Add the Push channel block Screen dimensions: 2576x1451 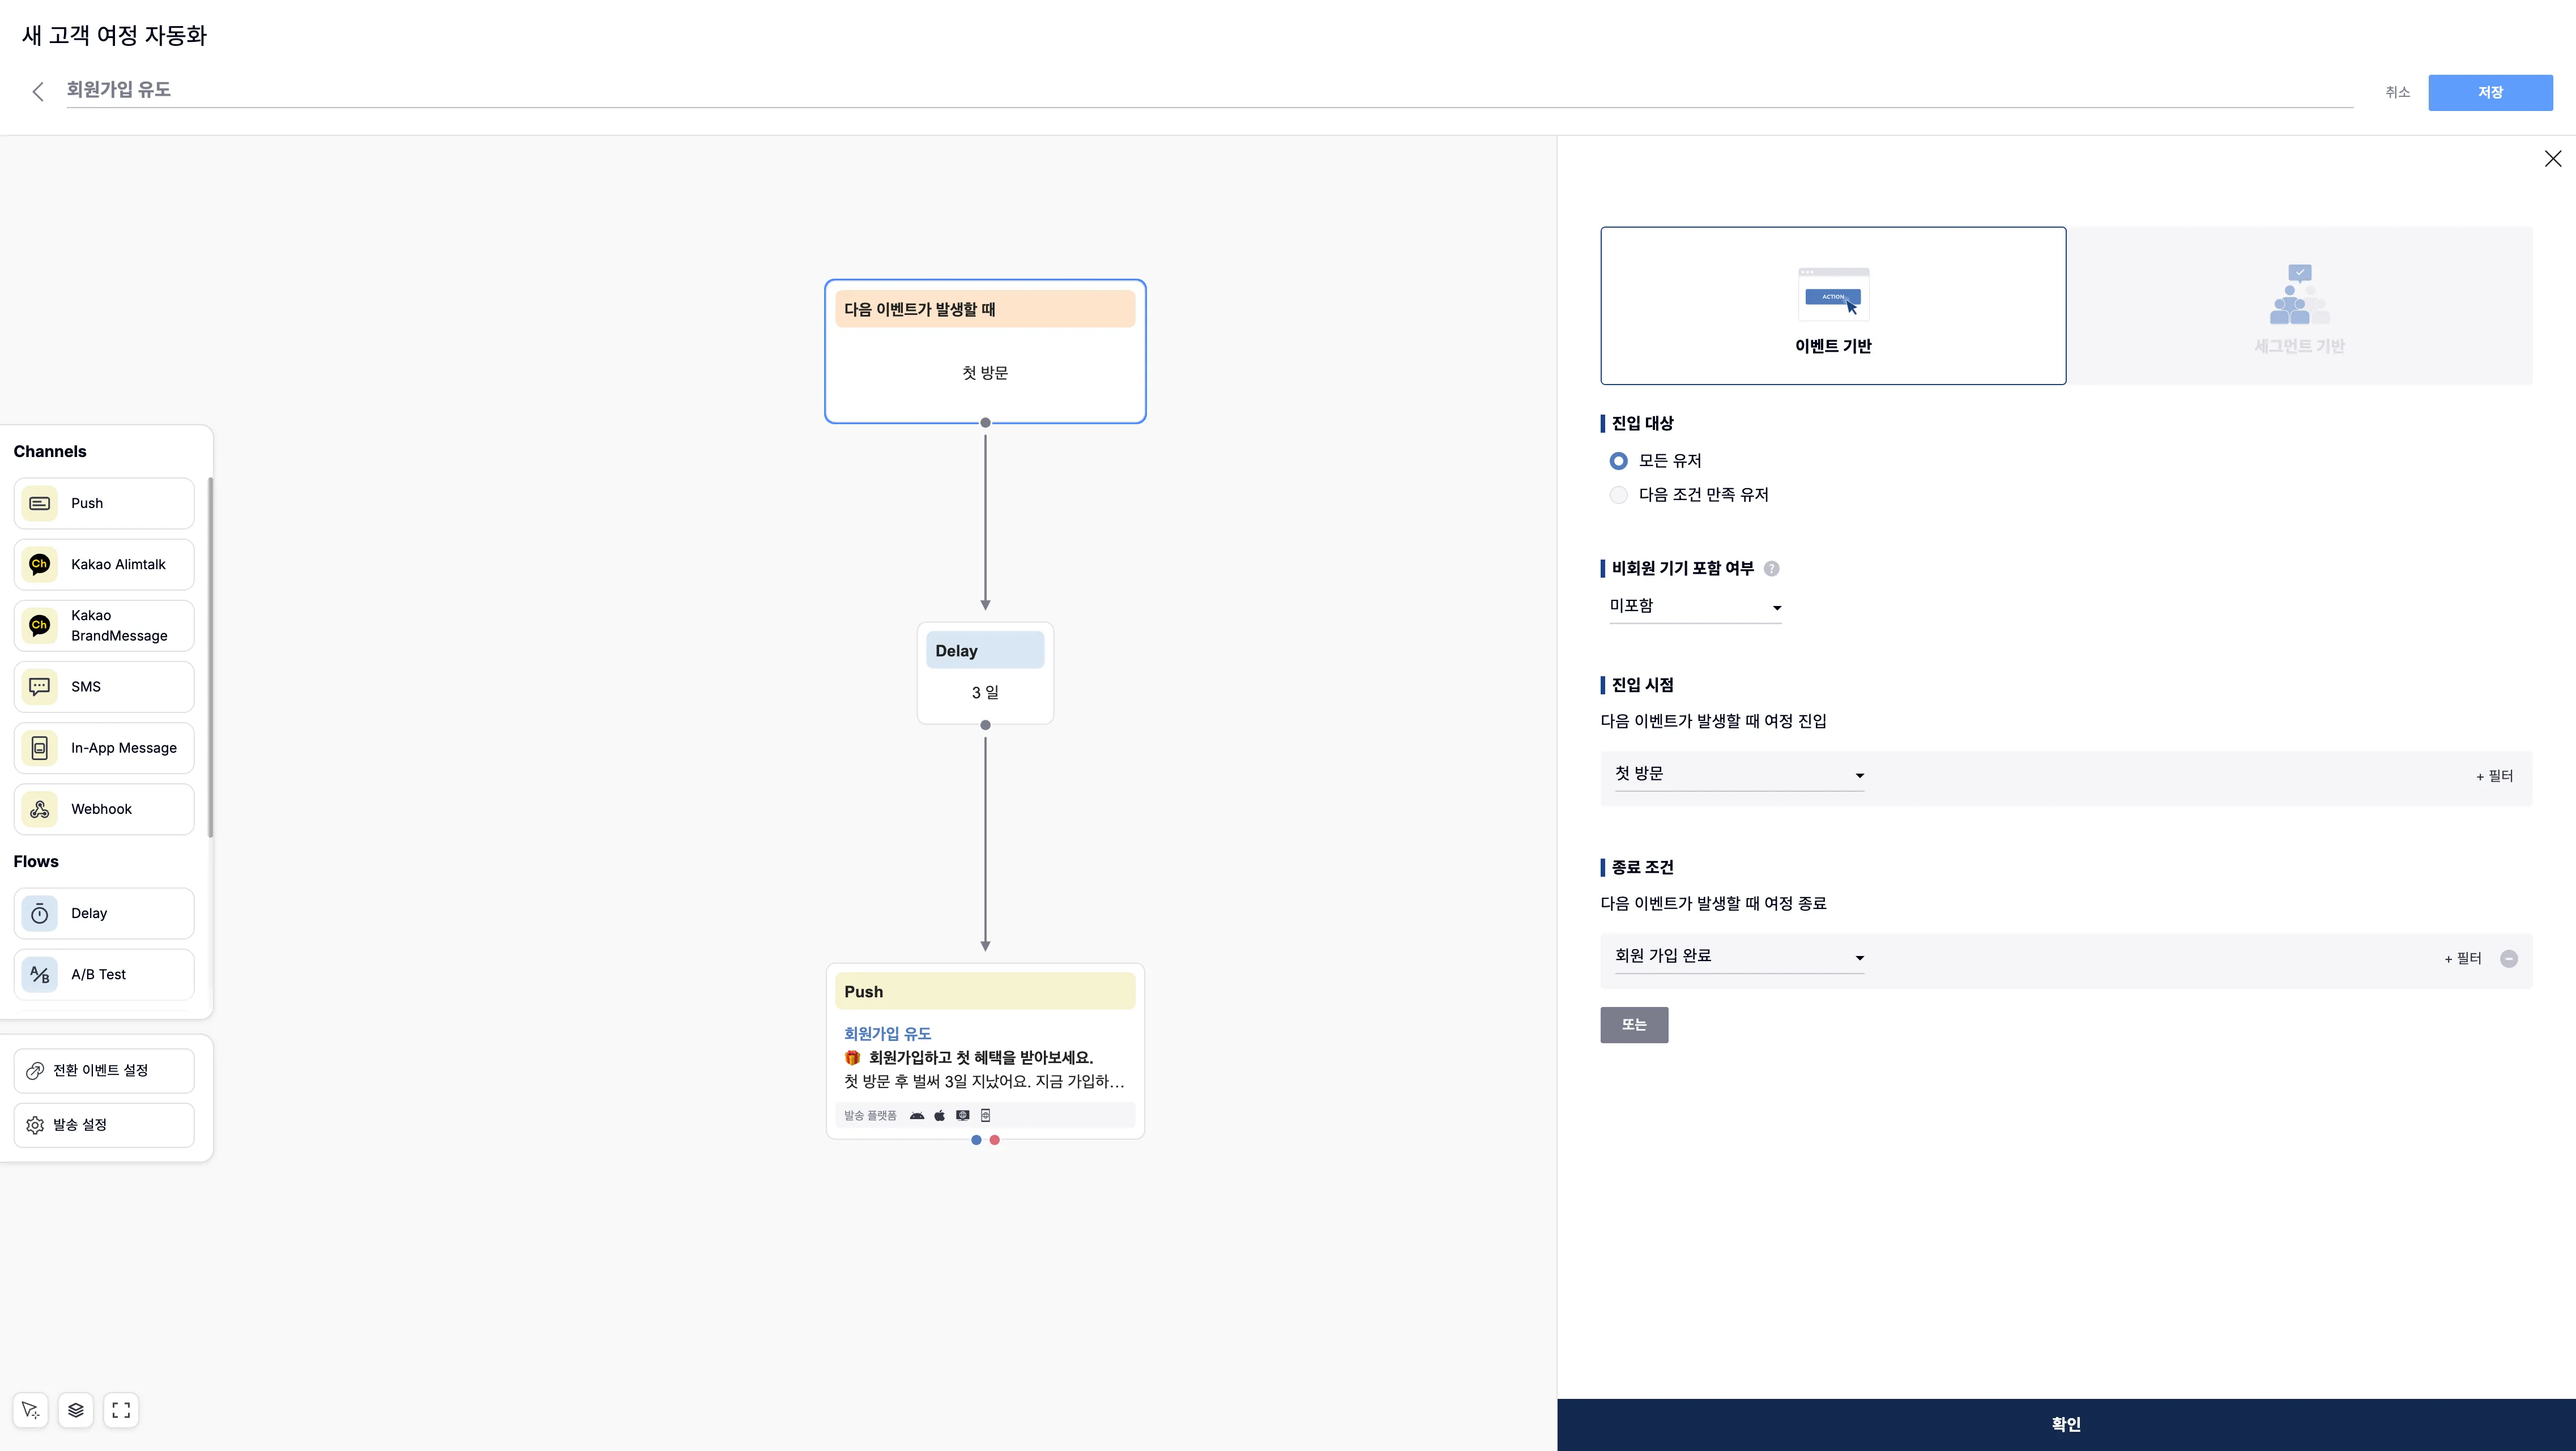click(x=104, y=503)
